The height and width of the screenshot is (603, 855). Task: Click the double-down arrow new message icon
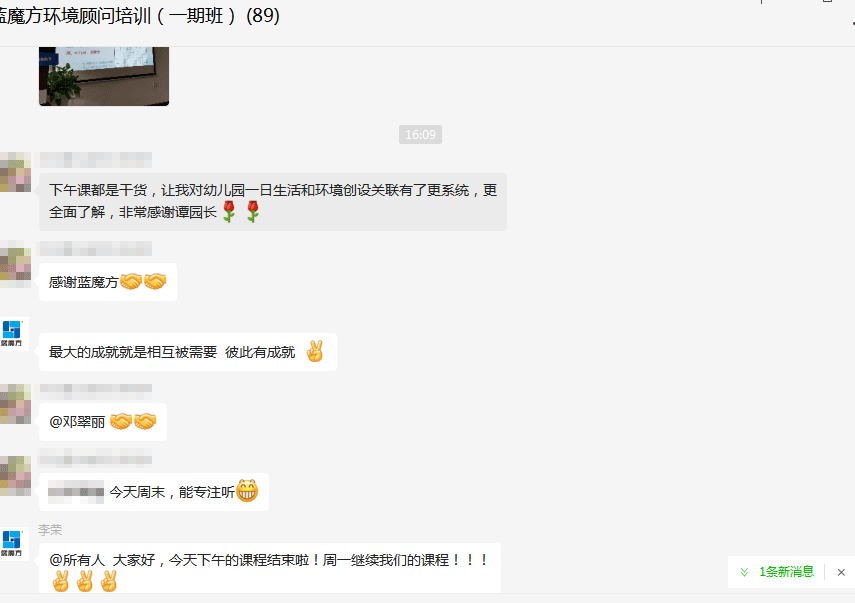pyautogui.click(x=744, y=572)
